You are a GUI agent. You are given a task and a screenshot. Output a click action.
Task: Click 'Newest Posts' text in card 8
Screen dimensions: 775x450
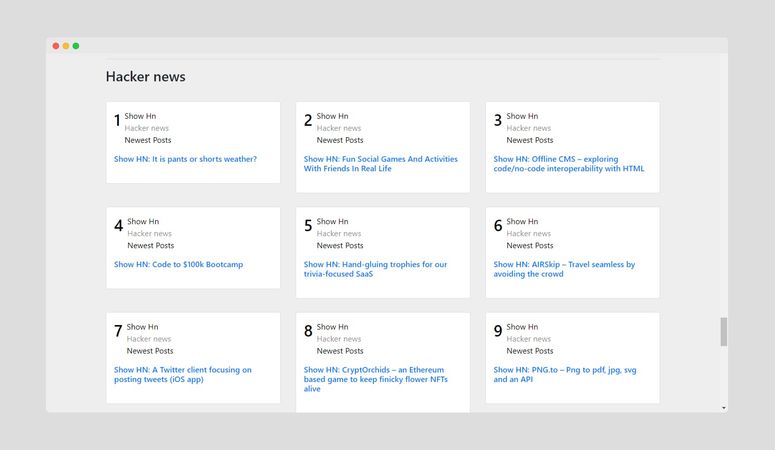[x=340, y=351]
